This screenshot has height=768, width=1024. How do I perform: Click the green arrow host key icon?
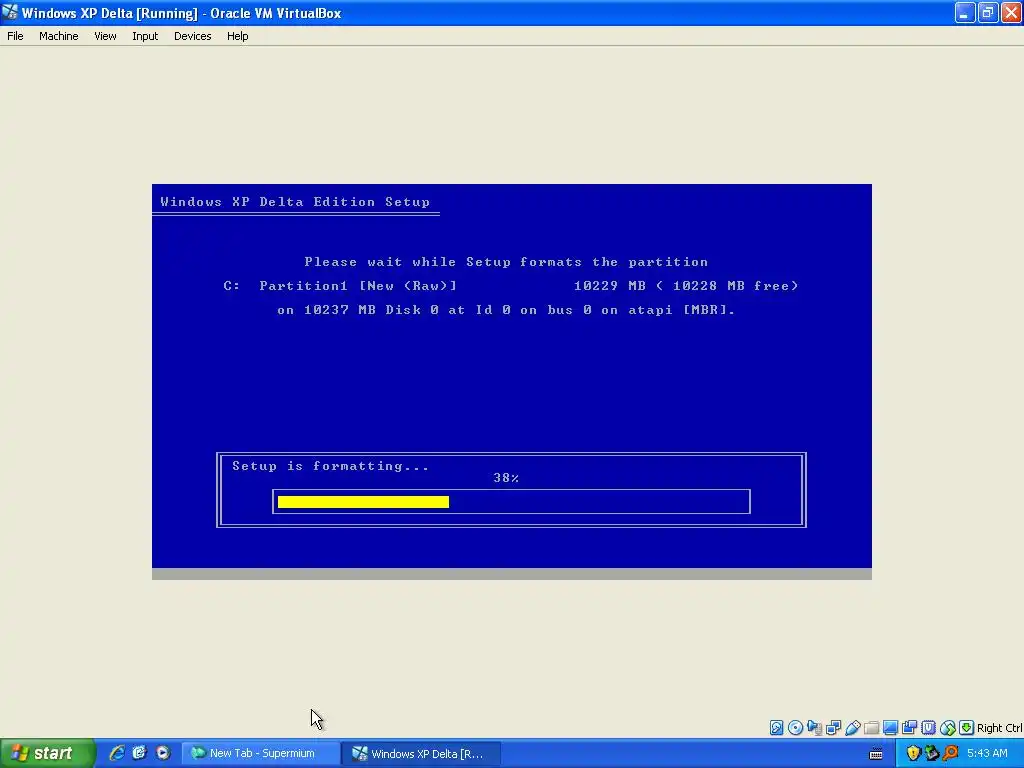967,728
